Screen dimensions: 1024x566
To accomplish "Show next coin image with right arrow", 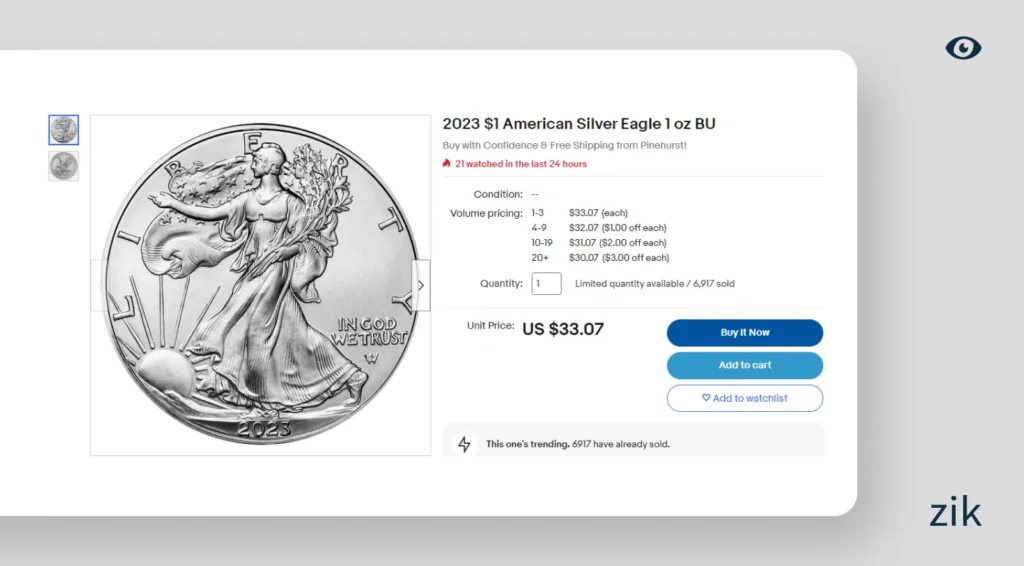I will coord(421,285).
